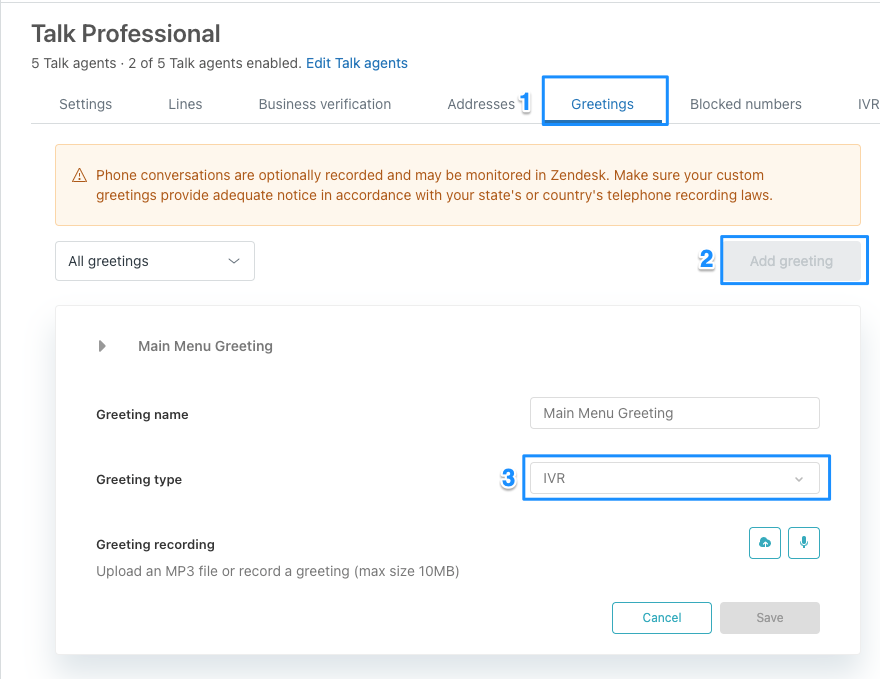Click the upload MP3 cloud icon

[765, 543]
